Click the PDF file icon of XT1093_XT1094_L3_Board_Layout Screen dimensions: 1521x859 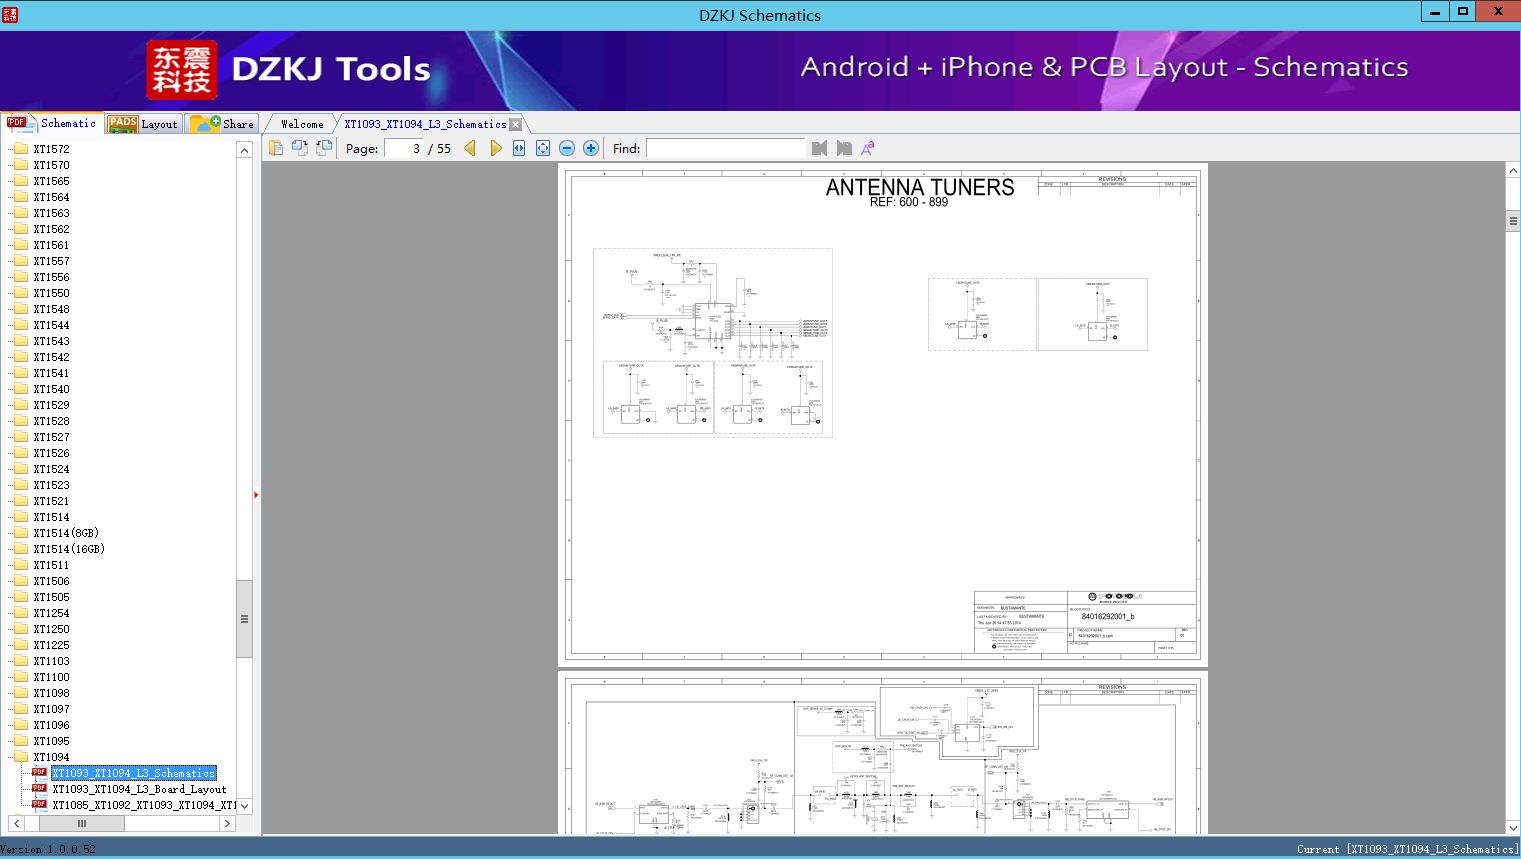[39, 788]
